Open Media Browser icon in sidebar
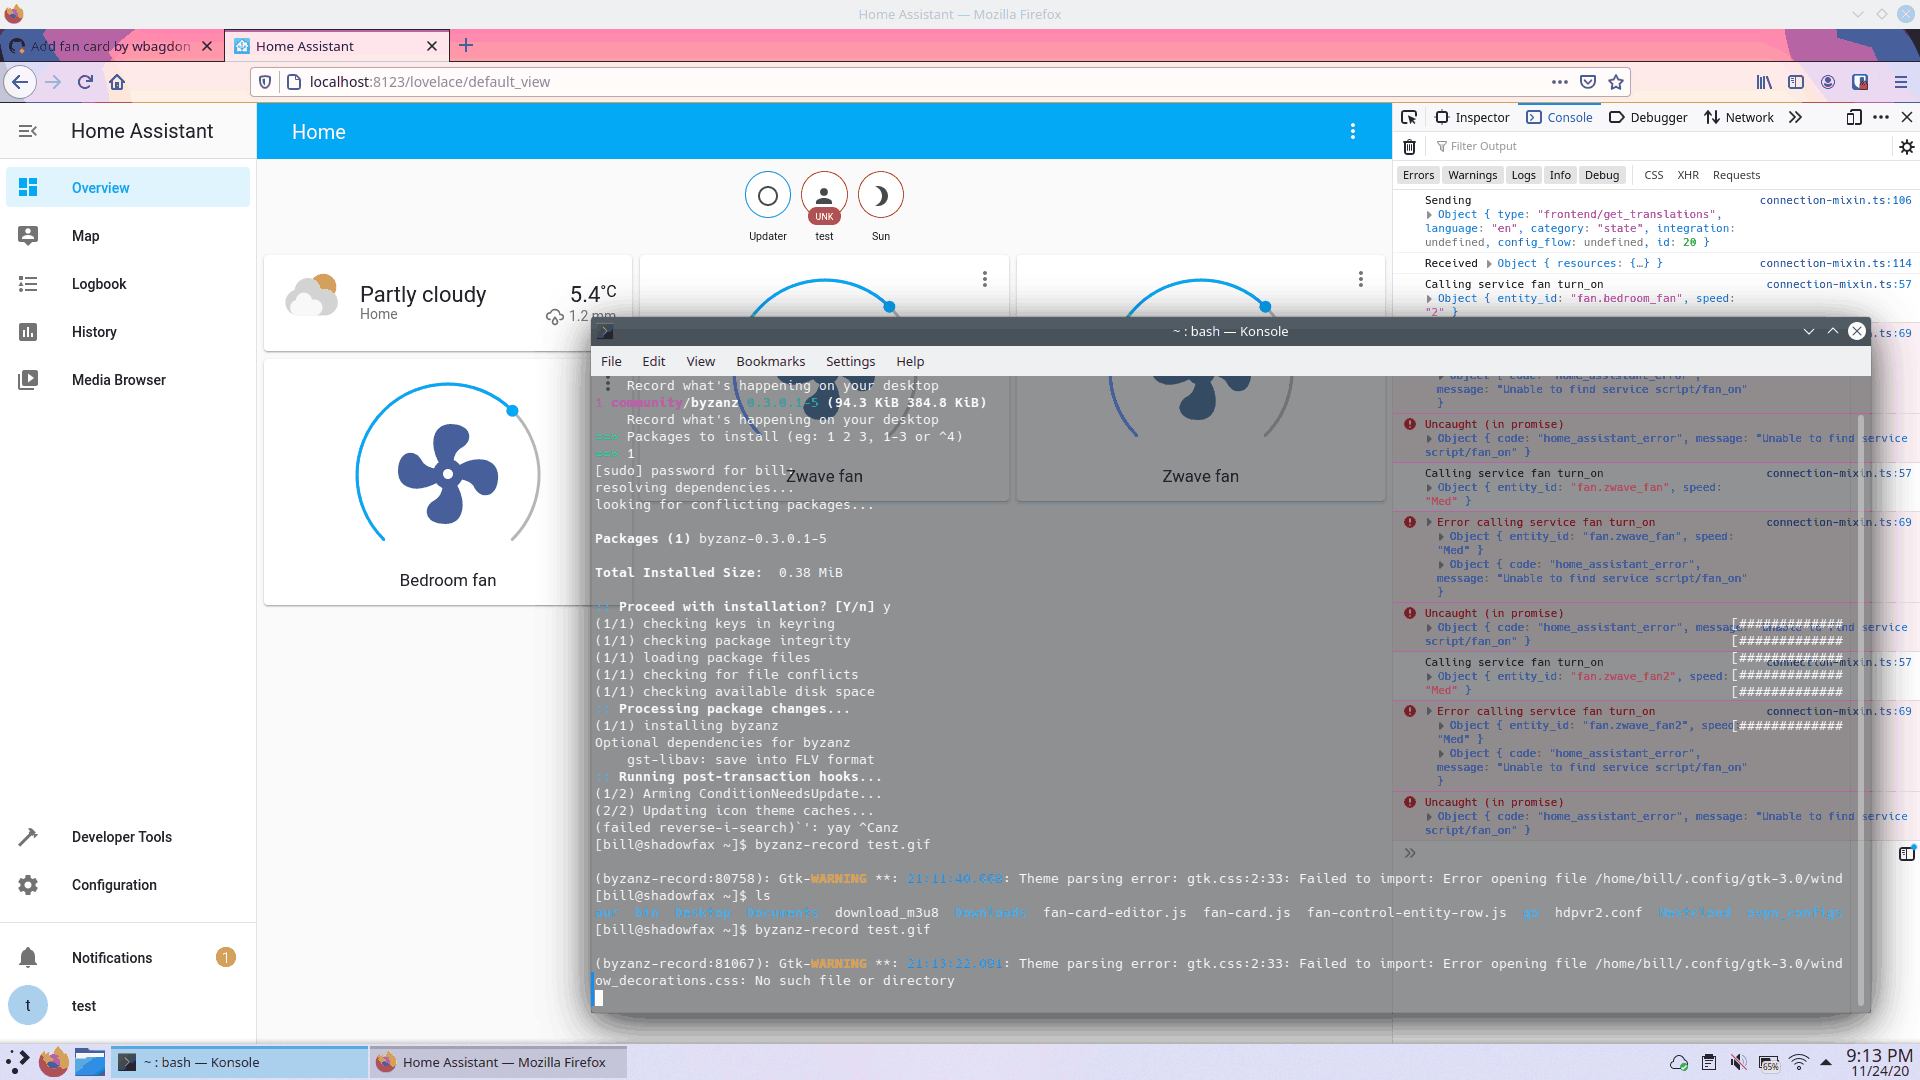 click(x=28, y=380)
